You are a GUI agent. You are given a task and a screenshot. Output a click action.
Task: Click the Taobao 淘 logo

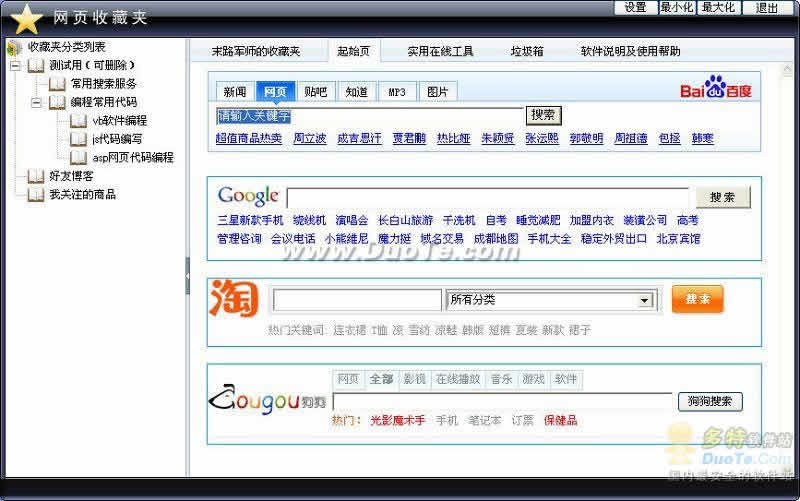tap(234, 298)
